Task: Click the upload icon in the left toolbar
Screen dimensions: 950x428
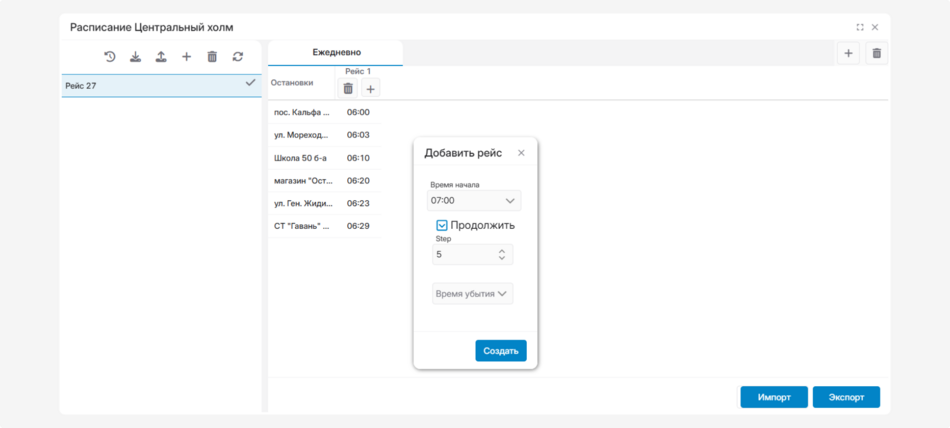Action: [x=161, y=57]
